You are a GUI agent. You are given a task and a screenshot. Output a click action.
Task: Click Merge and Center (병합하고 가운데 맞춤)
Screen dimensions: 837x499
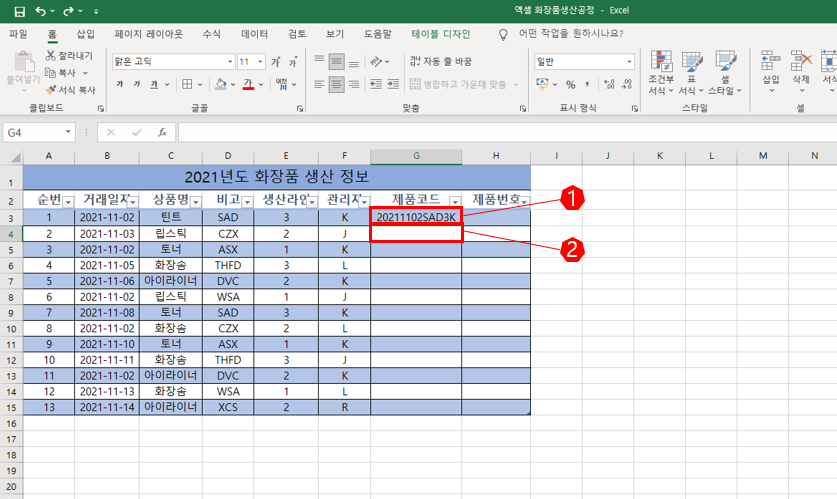click(458, 84)
